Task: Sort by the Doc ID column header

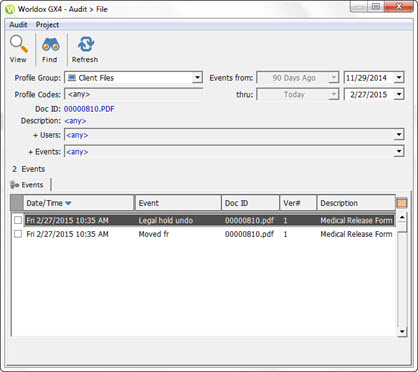Action: coord(250,203)
